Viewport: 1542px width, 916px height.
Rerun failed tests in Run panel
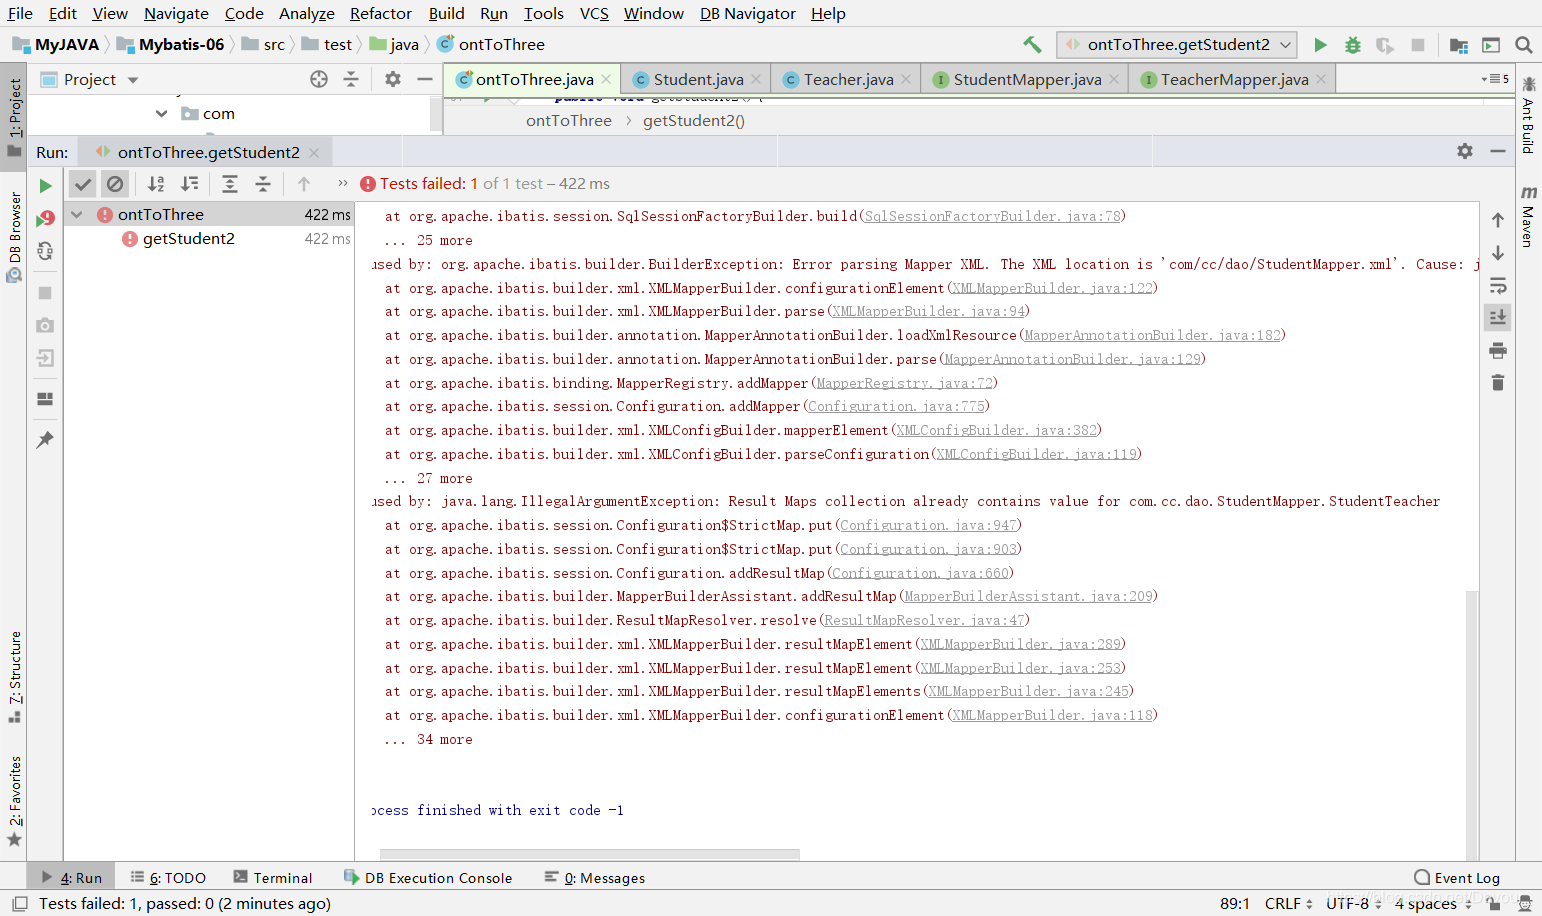pyautogui.click(x=45, y=218)
